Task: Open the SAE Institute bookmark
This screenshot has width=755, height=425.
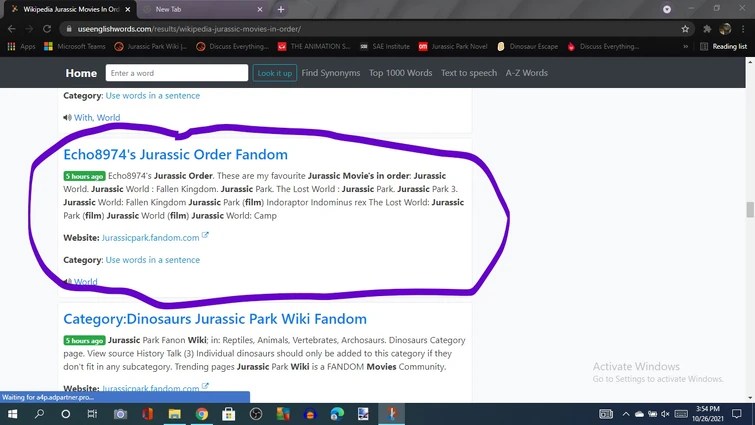Action: tap(385, 46)
